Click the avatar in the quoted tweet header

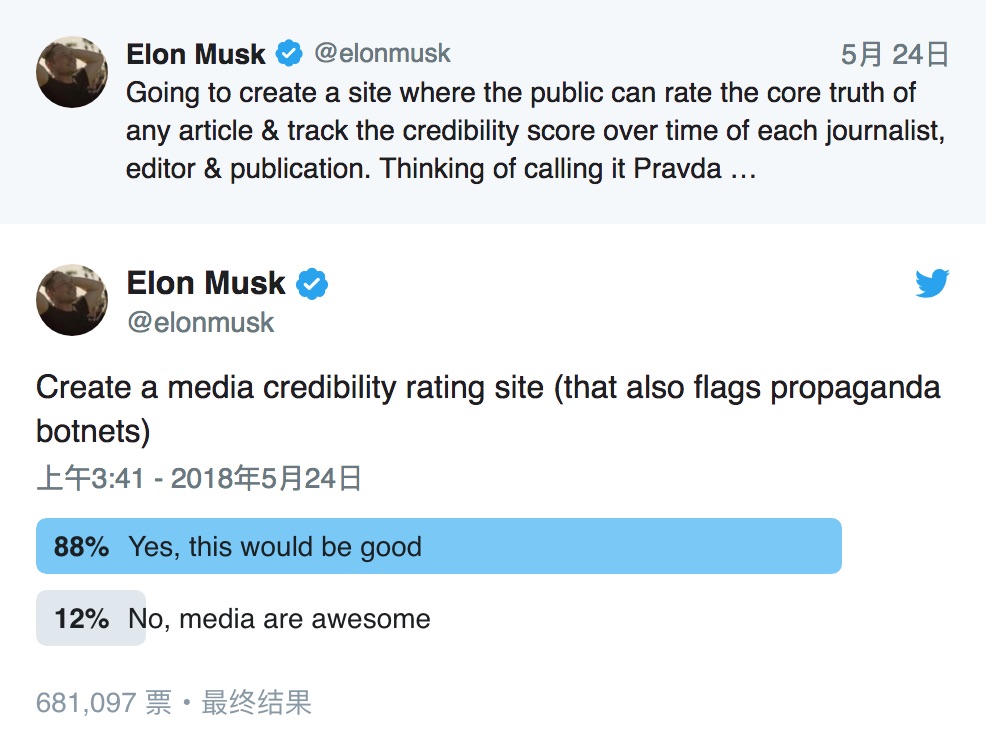tap(71, 71)
